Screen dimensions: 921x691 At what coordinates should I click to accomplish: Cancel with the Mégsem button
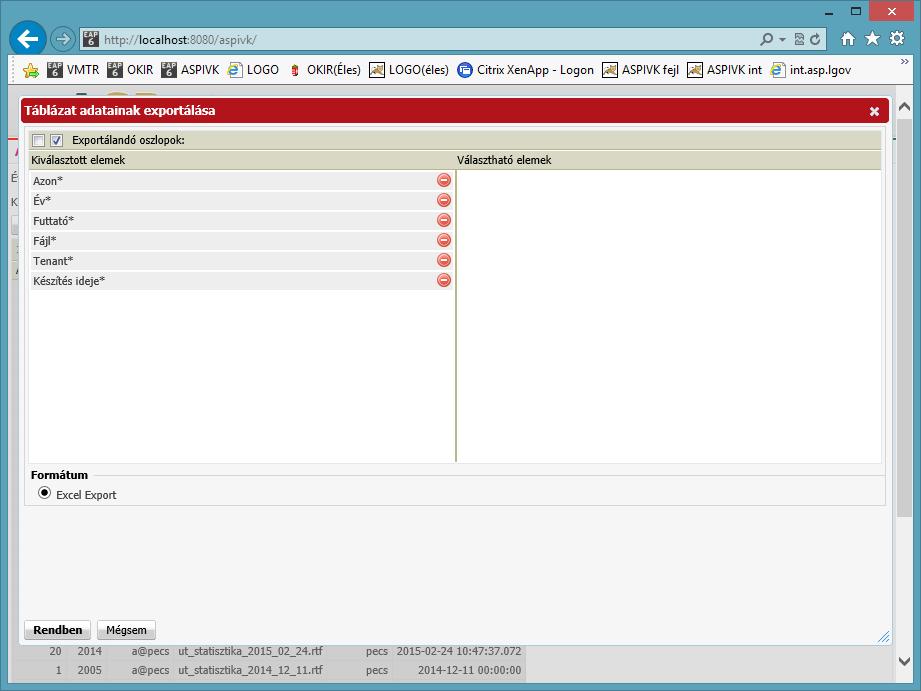(x=126, y=630)
